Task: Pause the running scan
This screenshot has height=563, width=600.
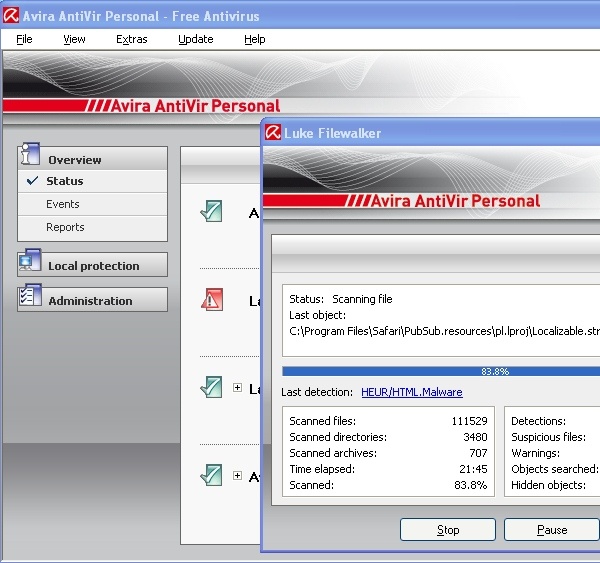Action: click(x=552, y=530)
